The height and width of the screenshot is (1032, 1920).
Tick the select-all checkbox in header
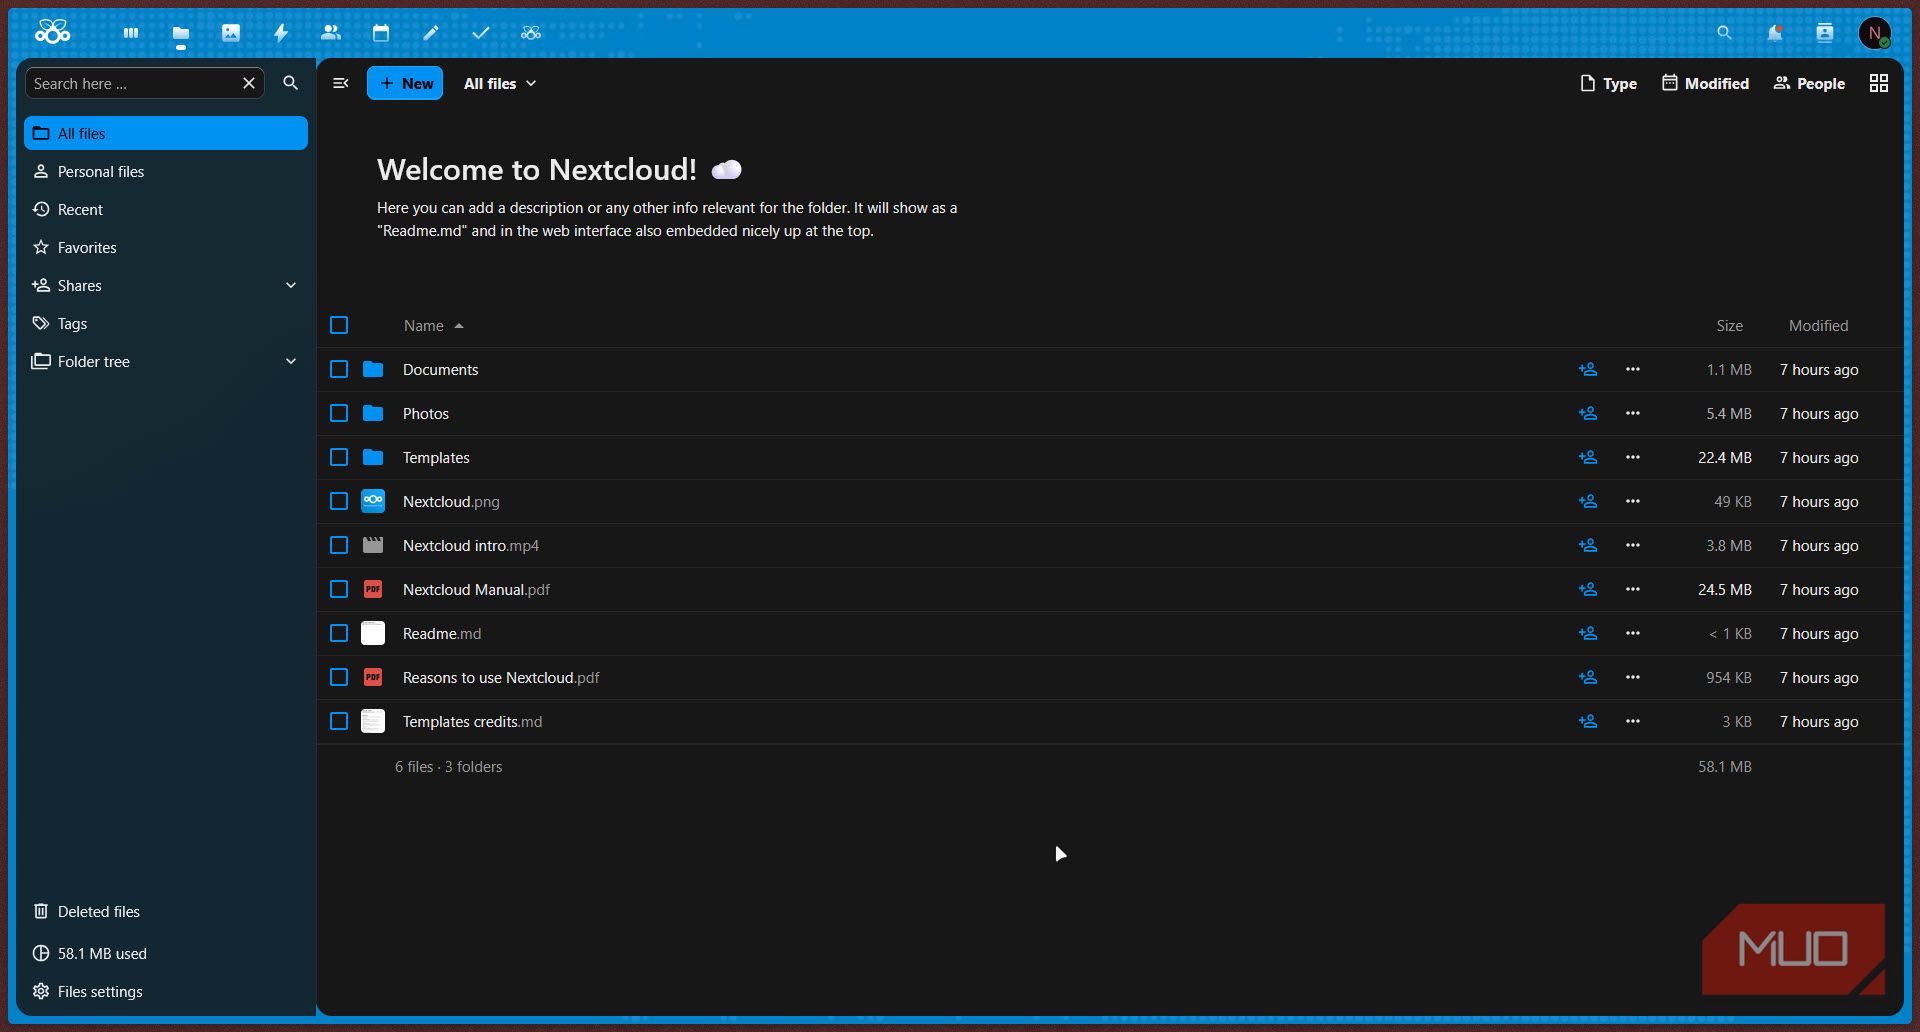(339, 325)
